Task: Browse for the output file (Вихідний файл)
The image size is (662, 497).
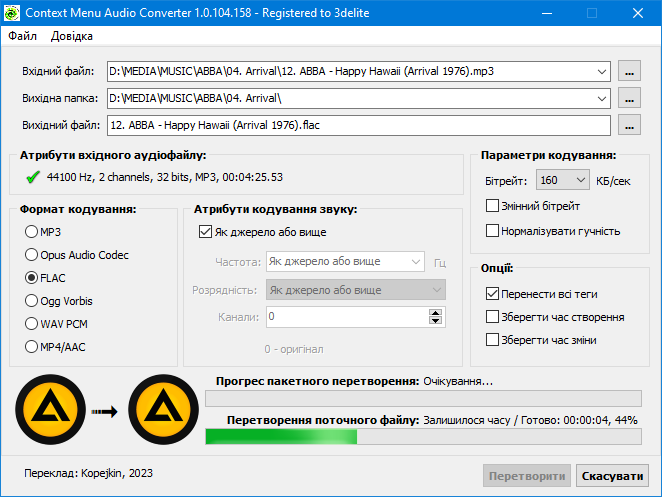Action: pyautogui.click(x=629, y=125)
